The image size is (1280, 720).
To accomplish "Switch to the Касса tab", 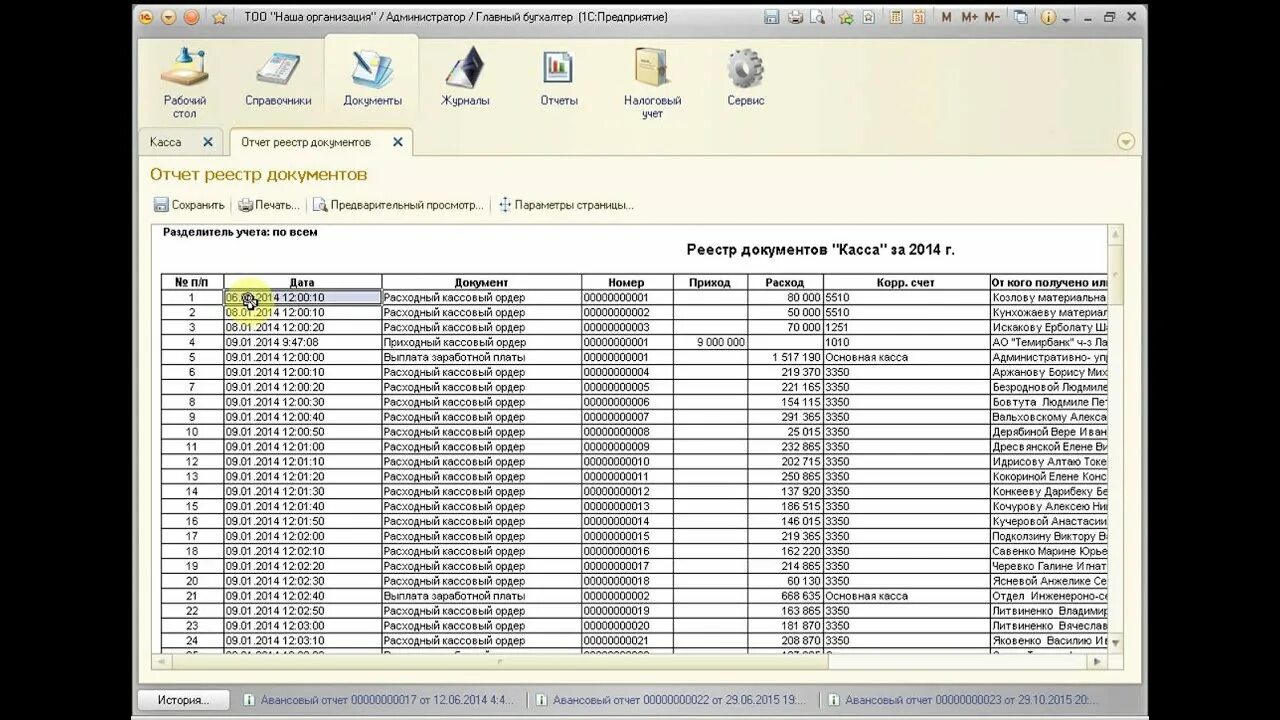I will click(x=166, y=142).
